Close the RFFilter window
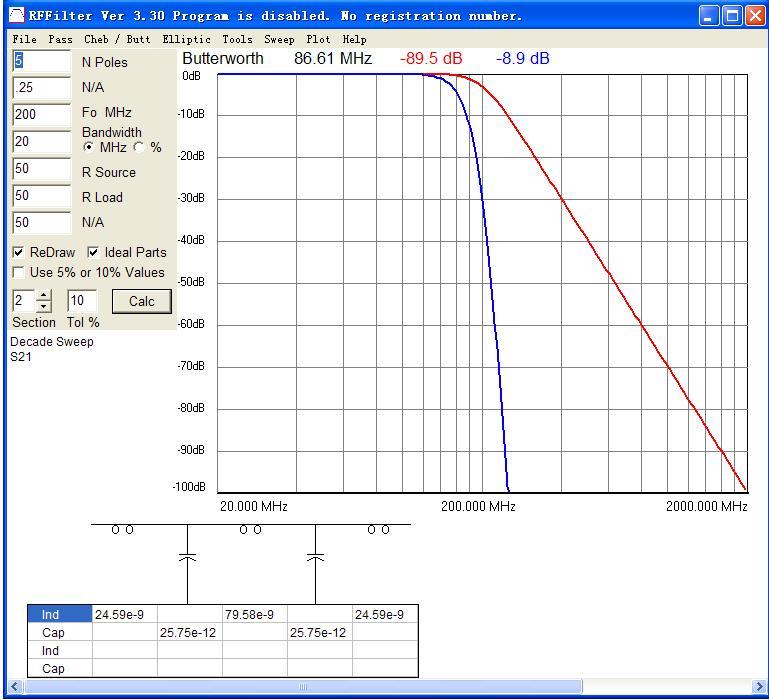 pos(756,16)
